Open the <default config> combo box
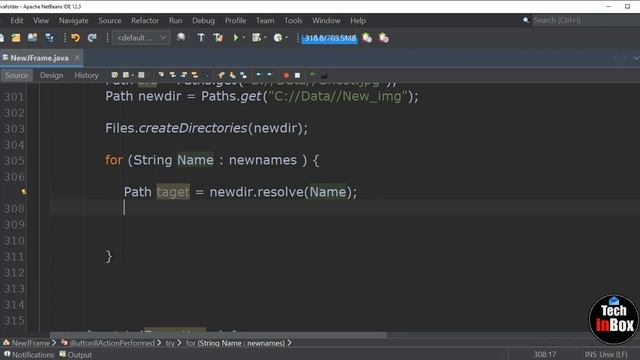Screen dimensions: 640x360 141,38
